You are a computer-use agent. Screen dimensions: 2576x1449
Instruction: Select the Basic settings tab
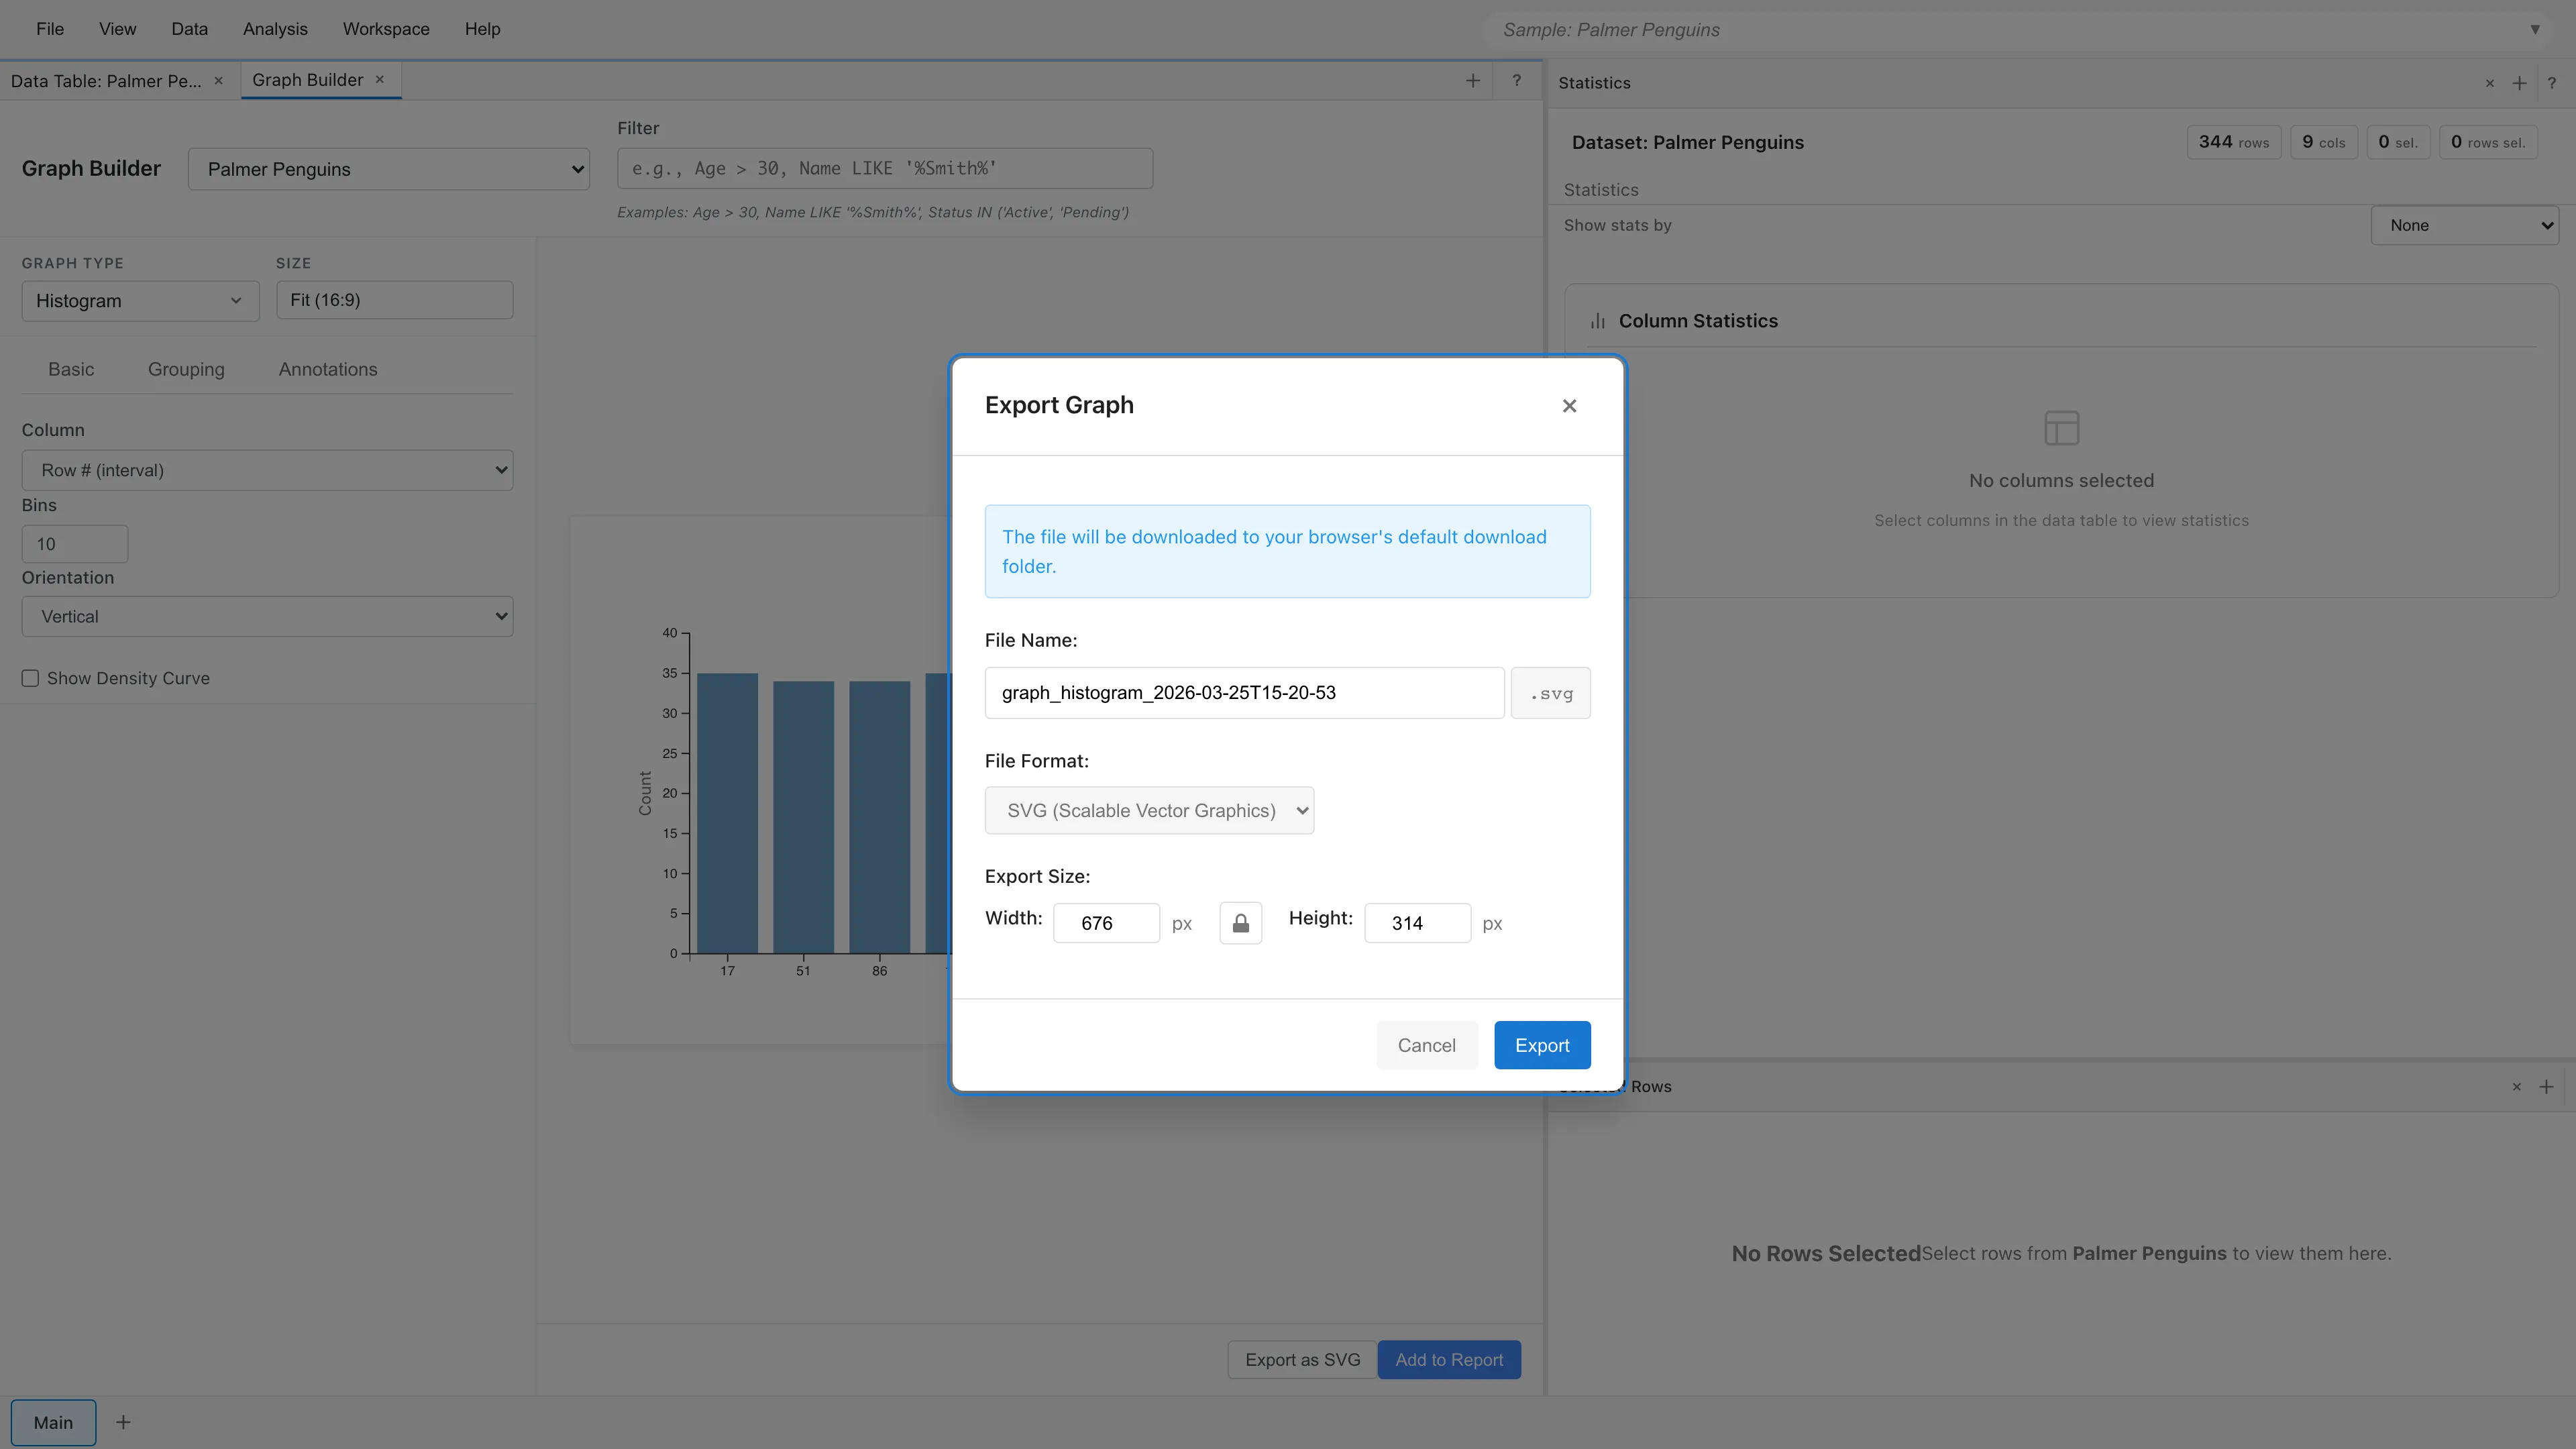tap(71, 369)
